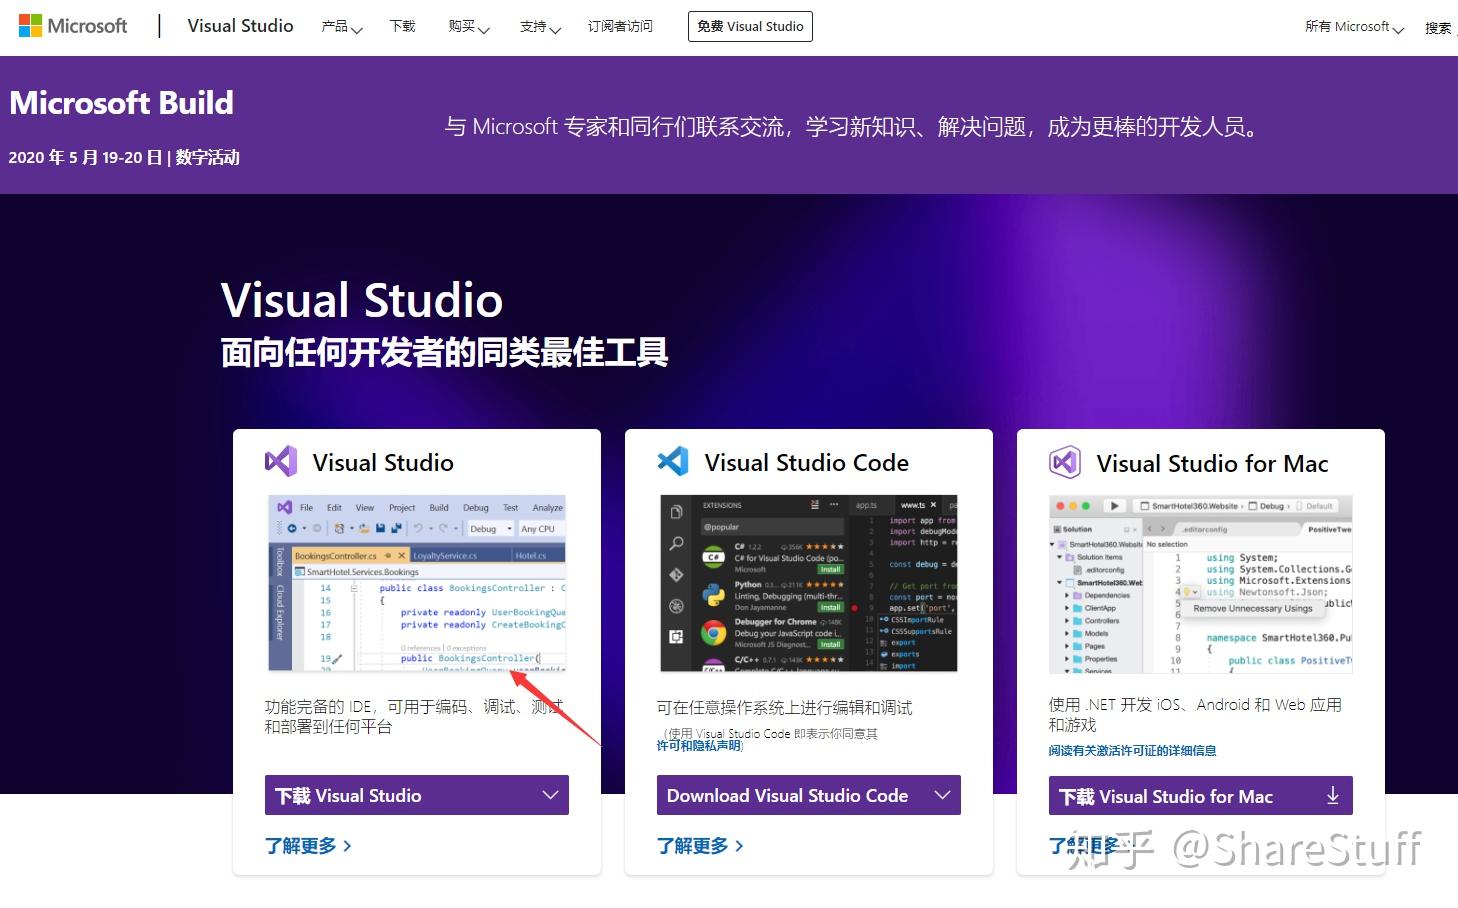This screenshot has height=908, width=1458.
Task: Open the 阅读有关激活许可证的详细信息 link
Action: click(x=1132, y=750)
